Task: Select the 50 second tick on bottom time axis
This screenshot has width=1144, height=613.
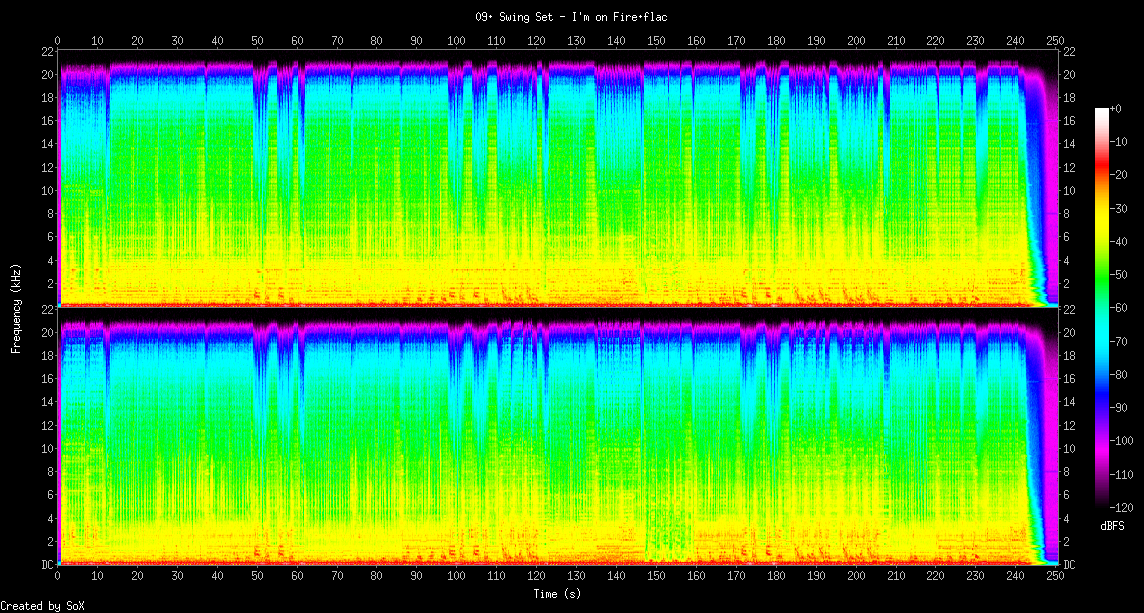Action: [x=257, y=577]
